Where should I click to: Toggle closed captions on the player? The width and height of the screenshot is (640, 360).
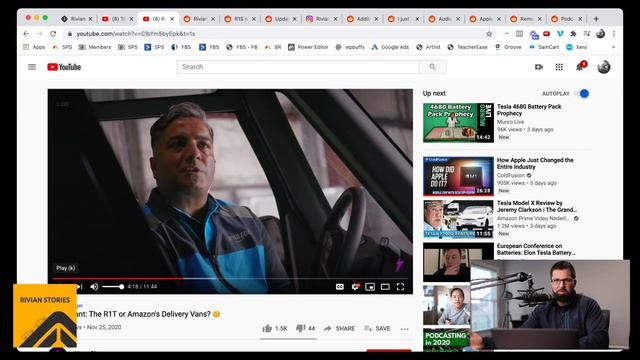pos(340,287)
